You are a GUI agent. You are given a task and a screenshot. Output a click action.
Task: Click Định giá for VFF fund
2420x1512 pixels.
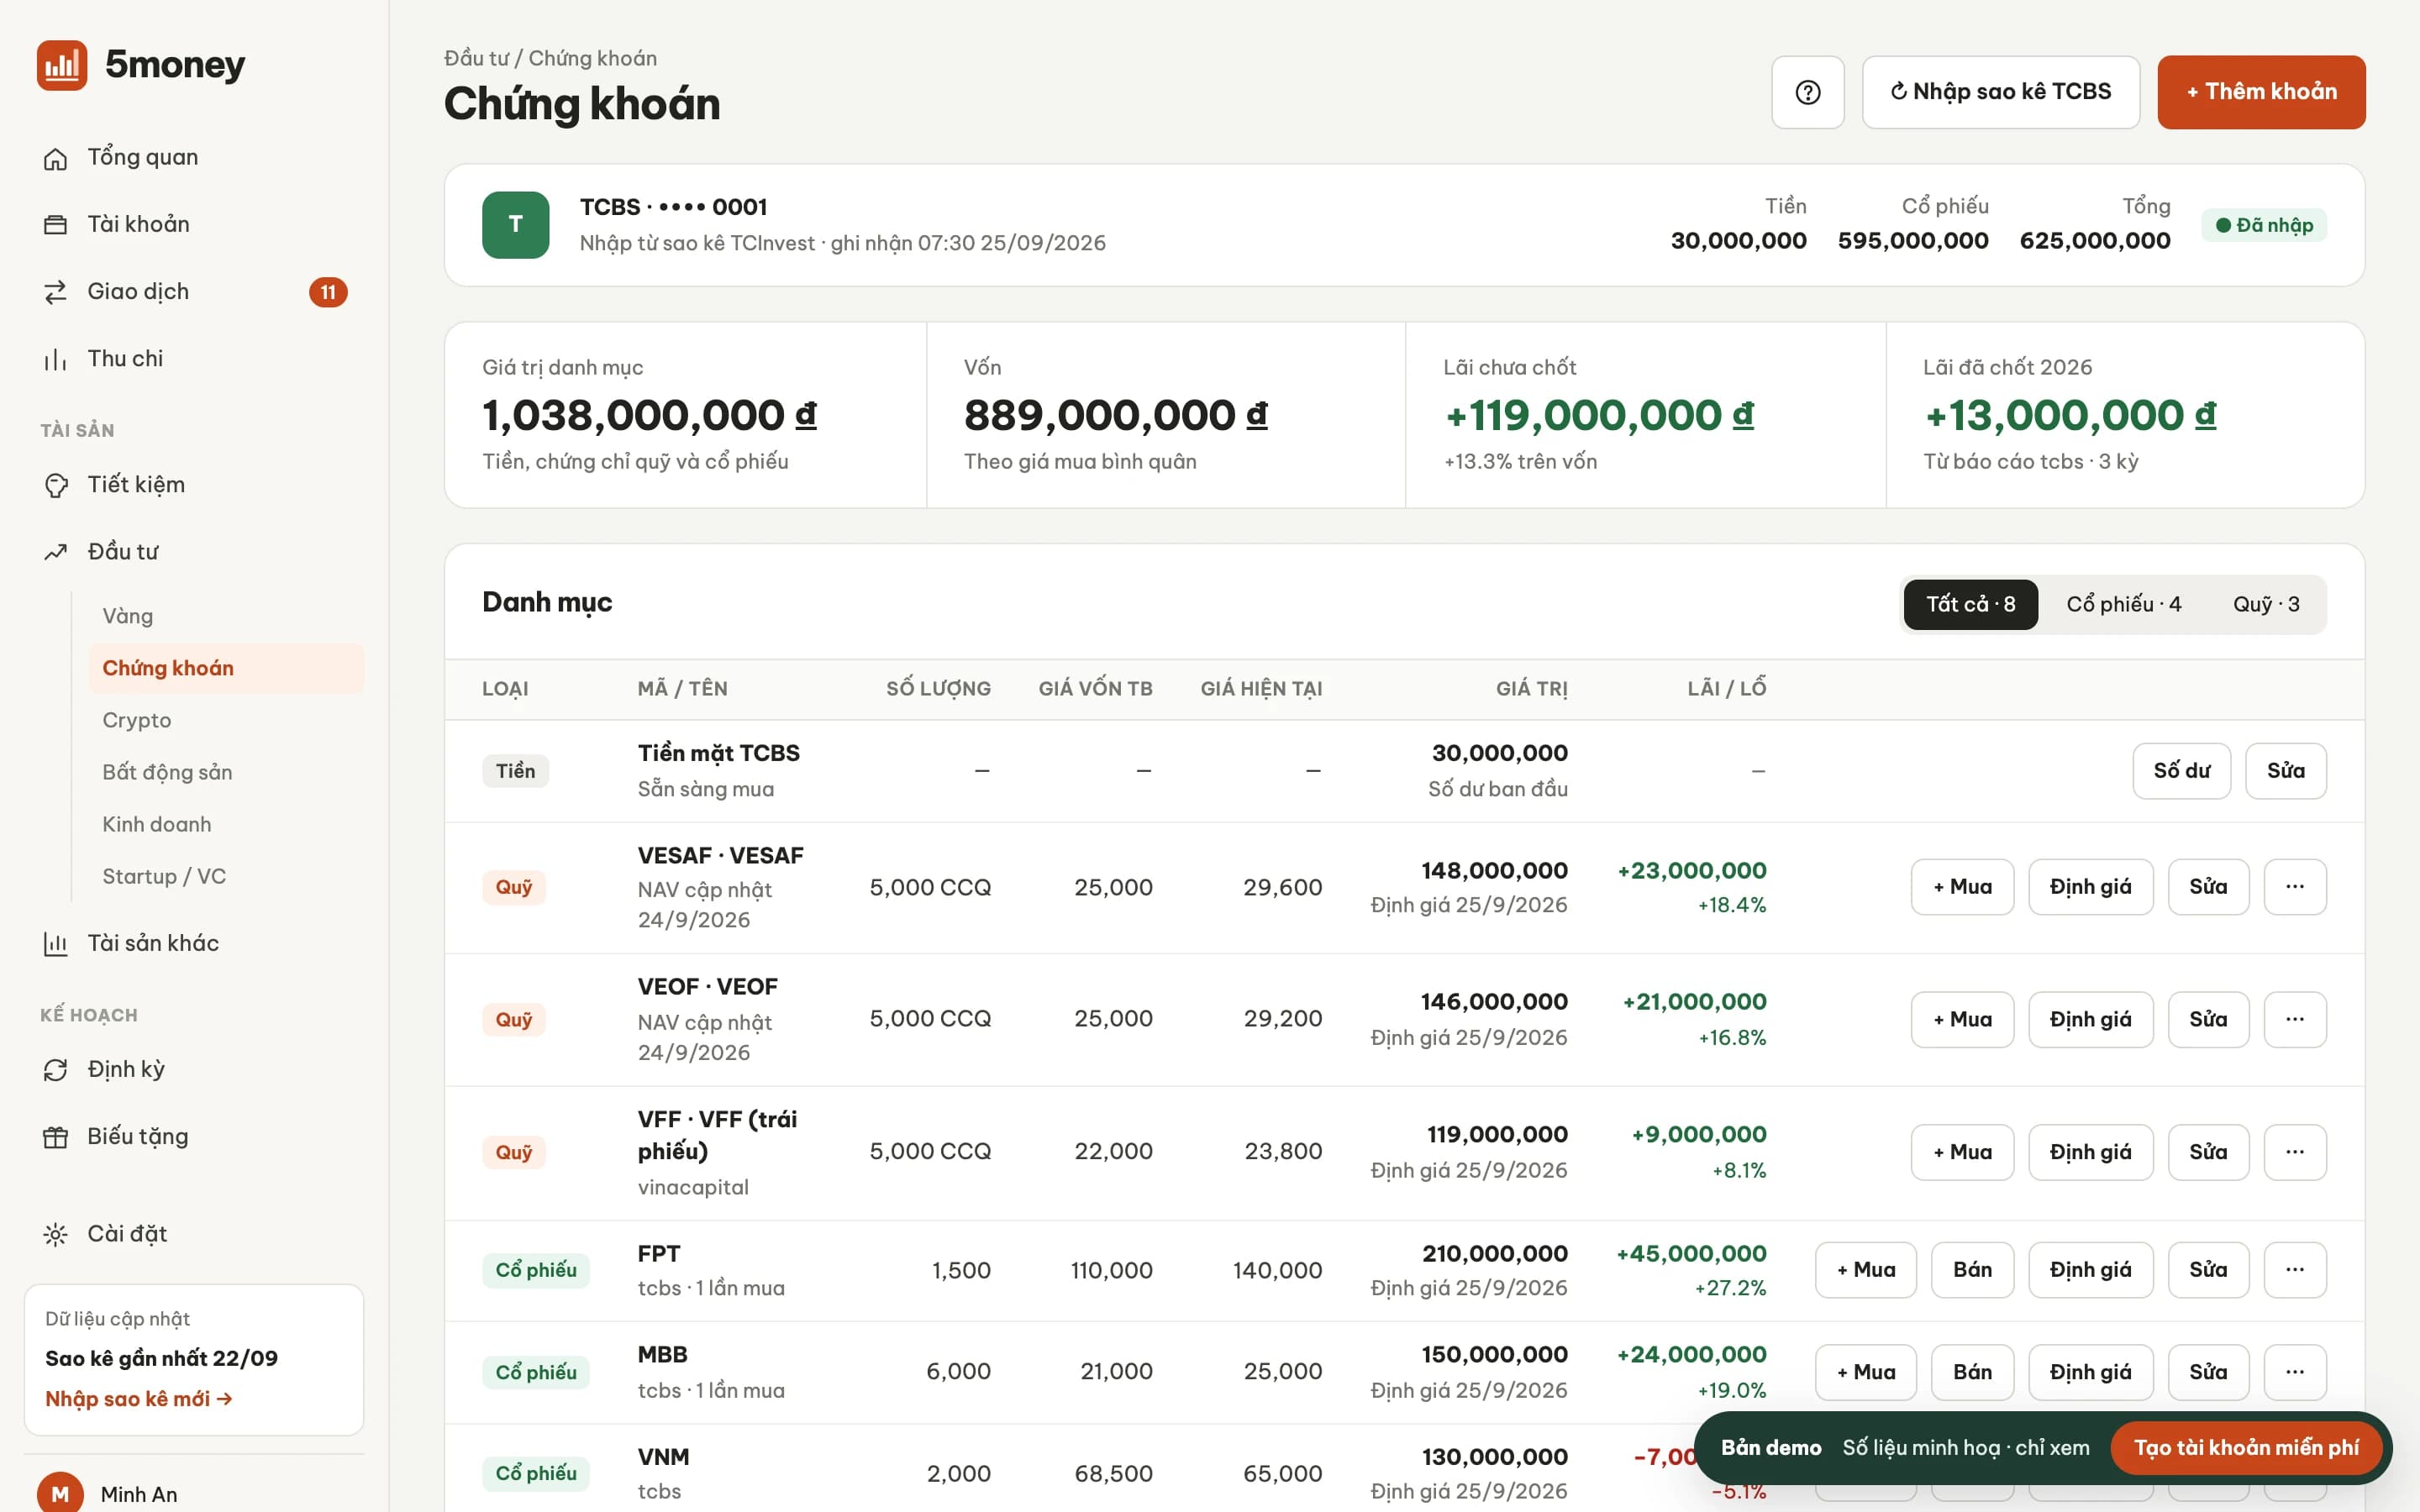pyautogui.click(x=2090, y=1152)
